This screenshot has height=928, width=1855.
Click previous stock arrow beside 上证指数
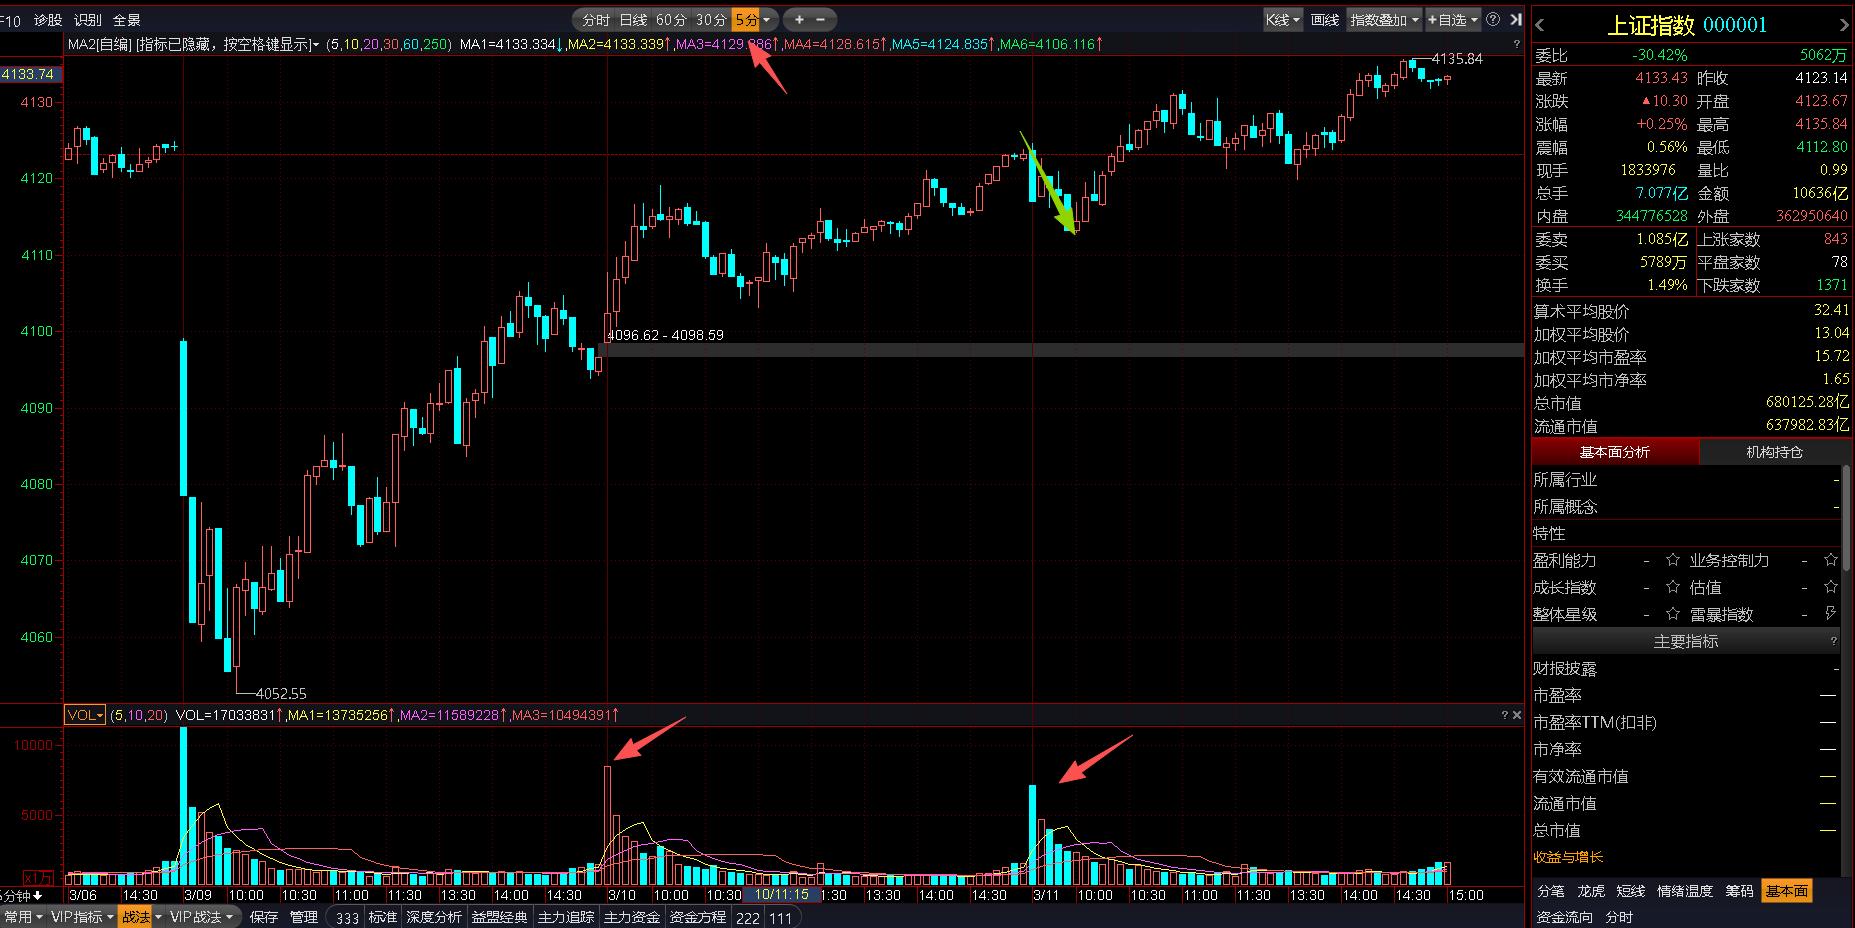pos(1540,26)
